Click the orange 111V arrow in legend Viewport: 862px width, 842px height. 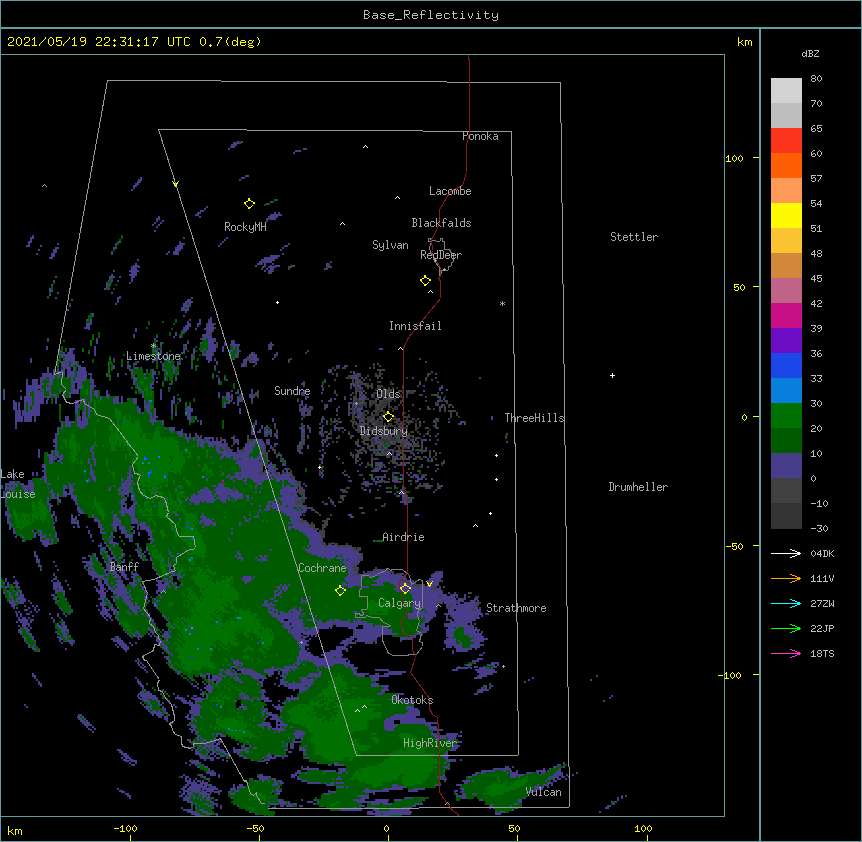pos(786,578)
